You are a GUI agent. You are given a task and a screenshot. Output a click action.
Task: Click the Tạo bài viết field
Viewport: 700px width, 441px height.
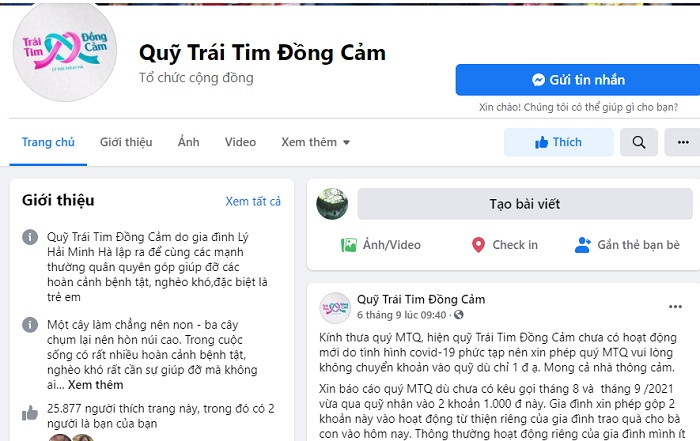(525, 204)
